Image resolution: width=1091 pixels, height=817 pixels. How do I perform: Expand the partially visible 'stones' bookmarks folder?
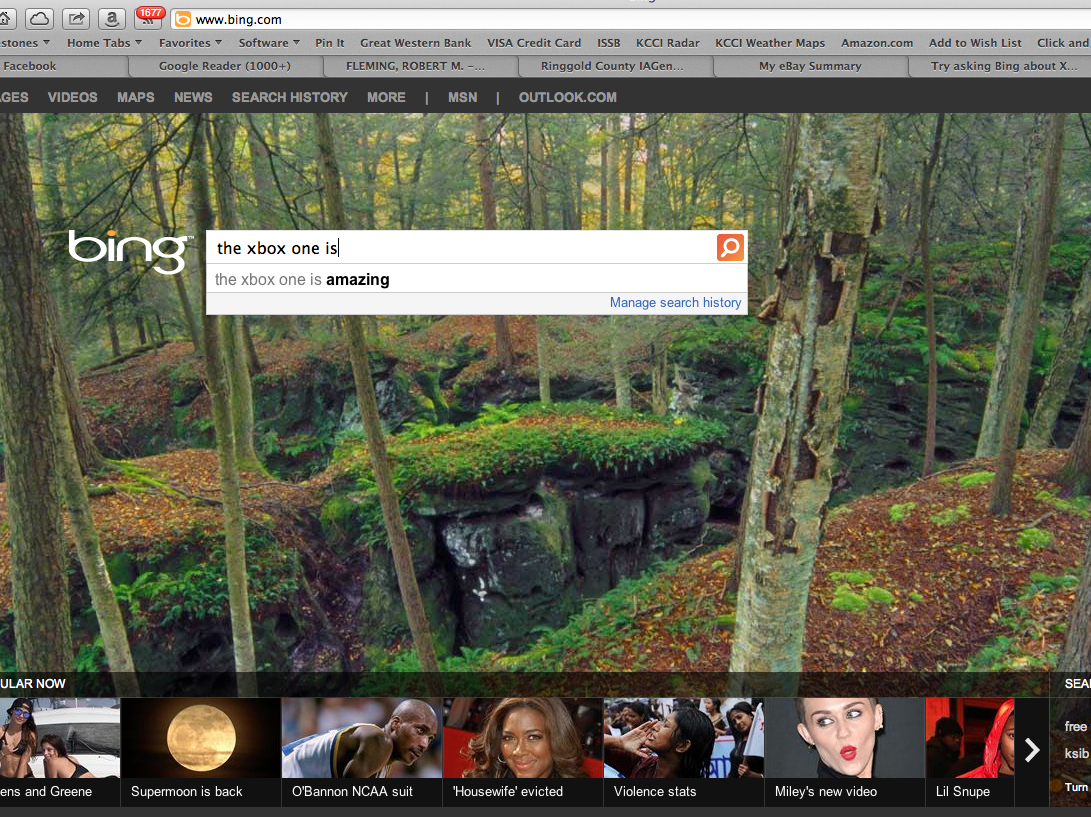click(x=24, y=42)
